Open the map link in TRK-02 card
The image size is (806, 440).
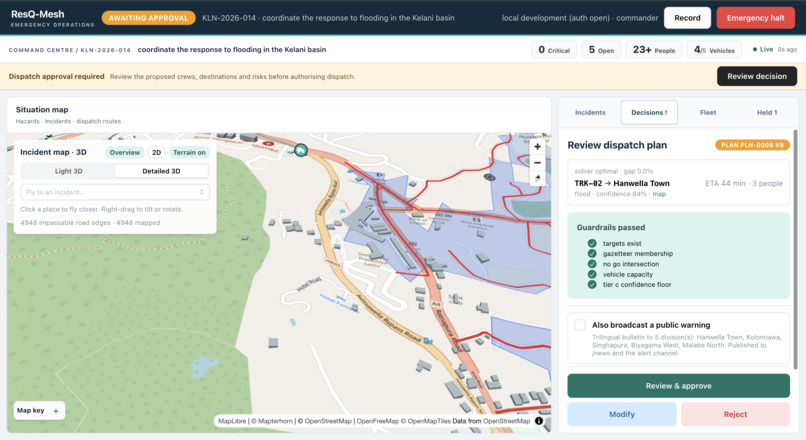pos(659,194)
